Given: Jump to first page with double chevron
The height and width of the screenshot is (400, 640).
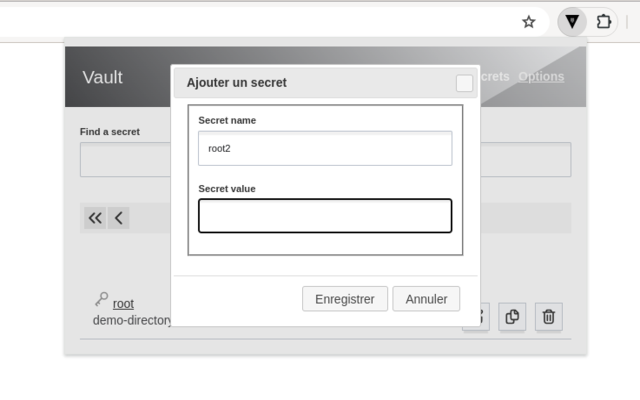Looking at the screenshot, I should pyautogui.click(x=95, y=218).
